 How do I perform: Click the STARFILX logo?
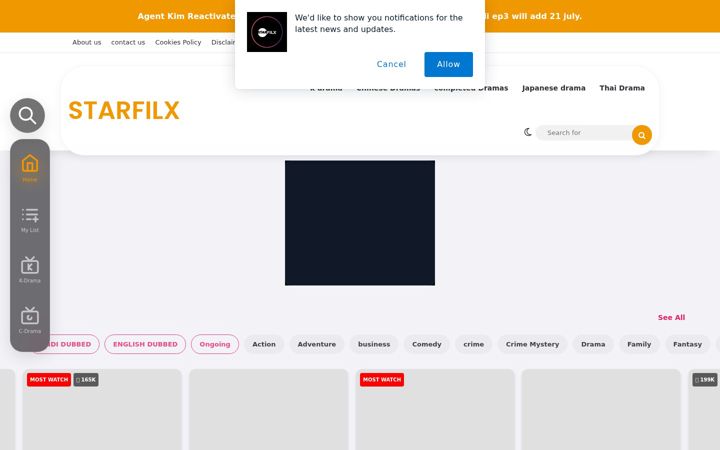(x=124, y=111)
